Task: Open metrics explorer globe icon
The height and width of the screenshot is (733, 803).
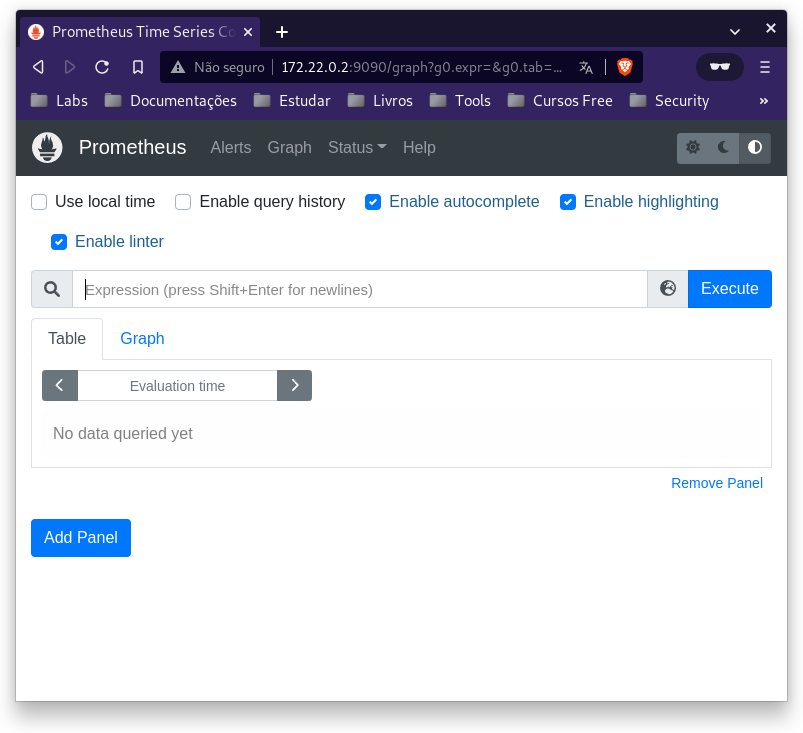Action: [668, 289]
